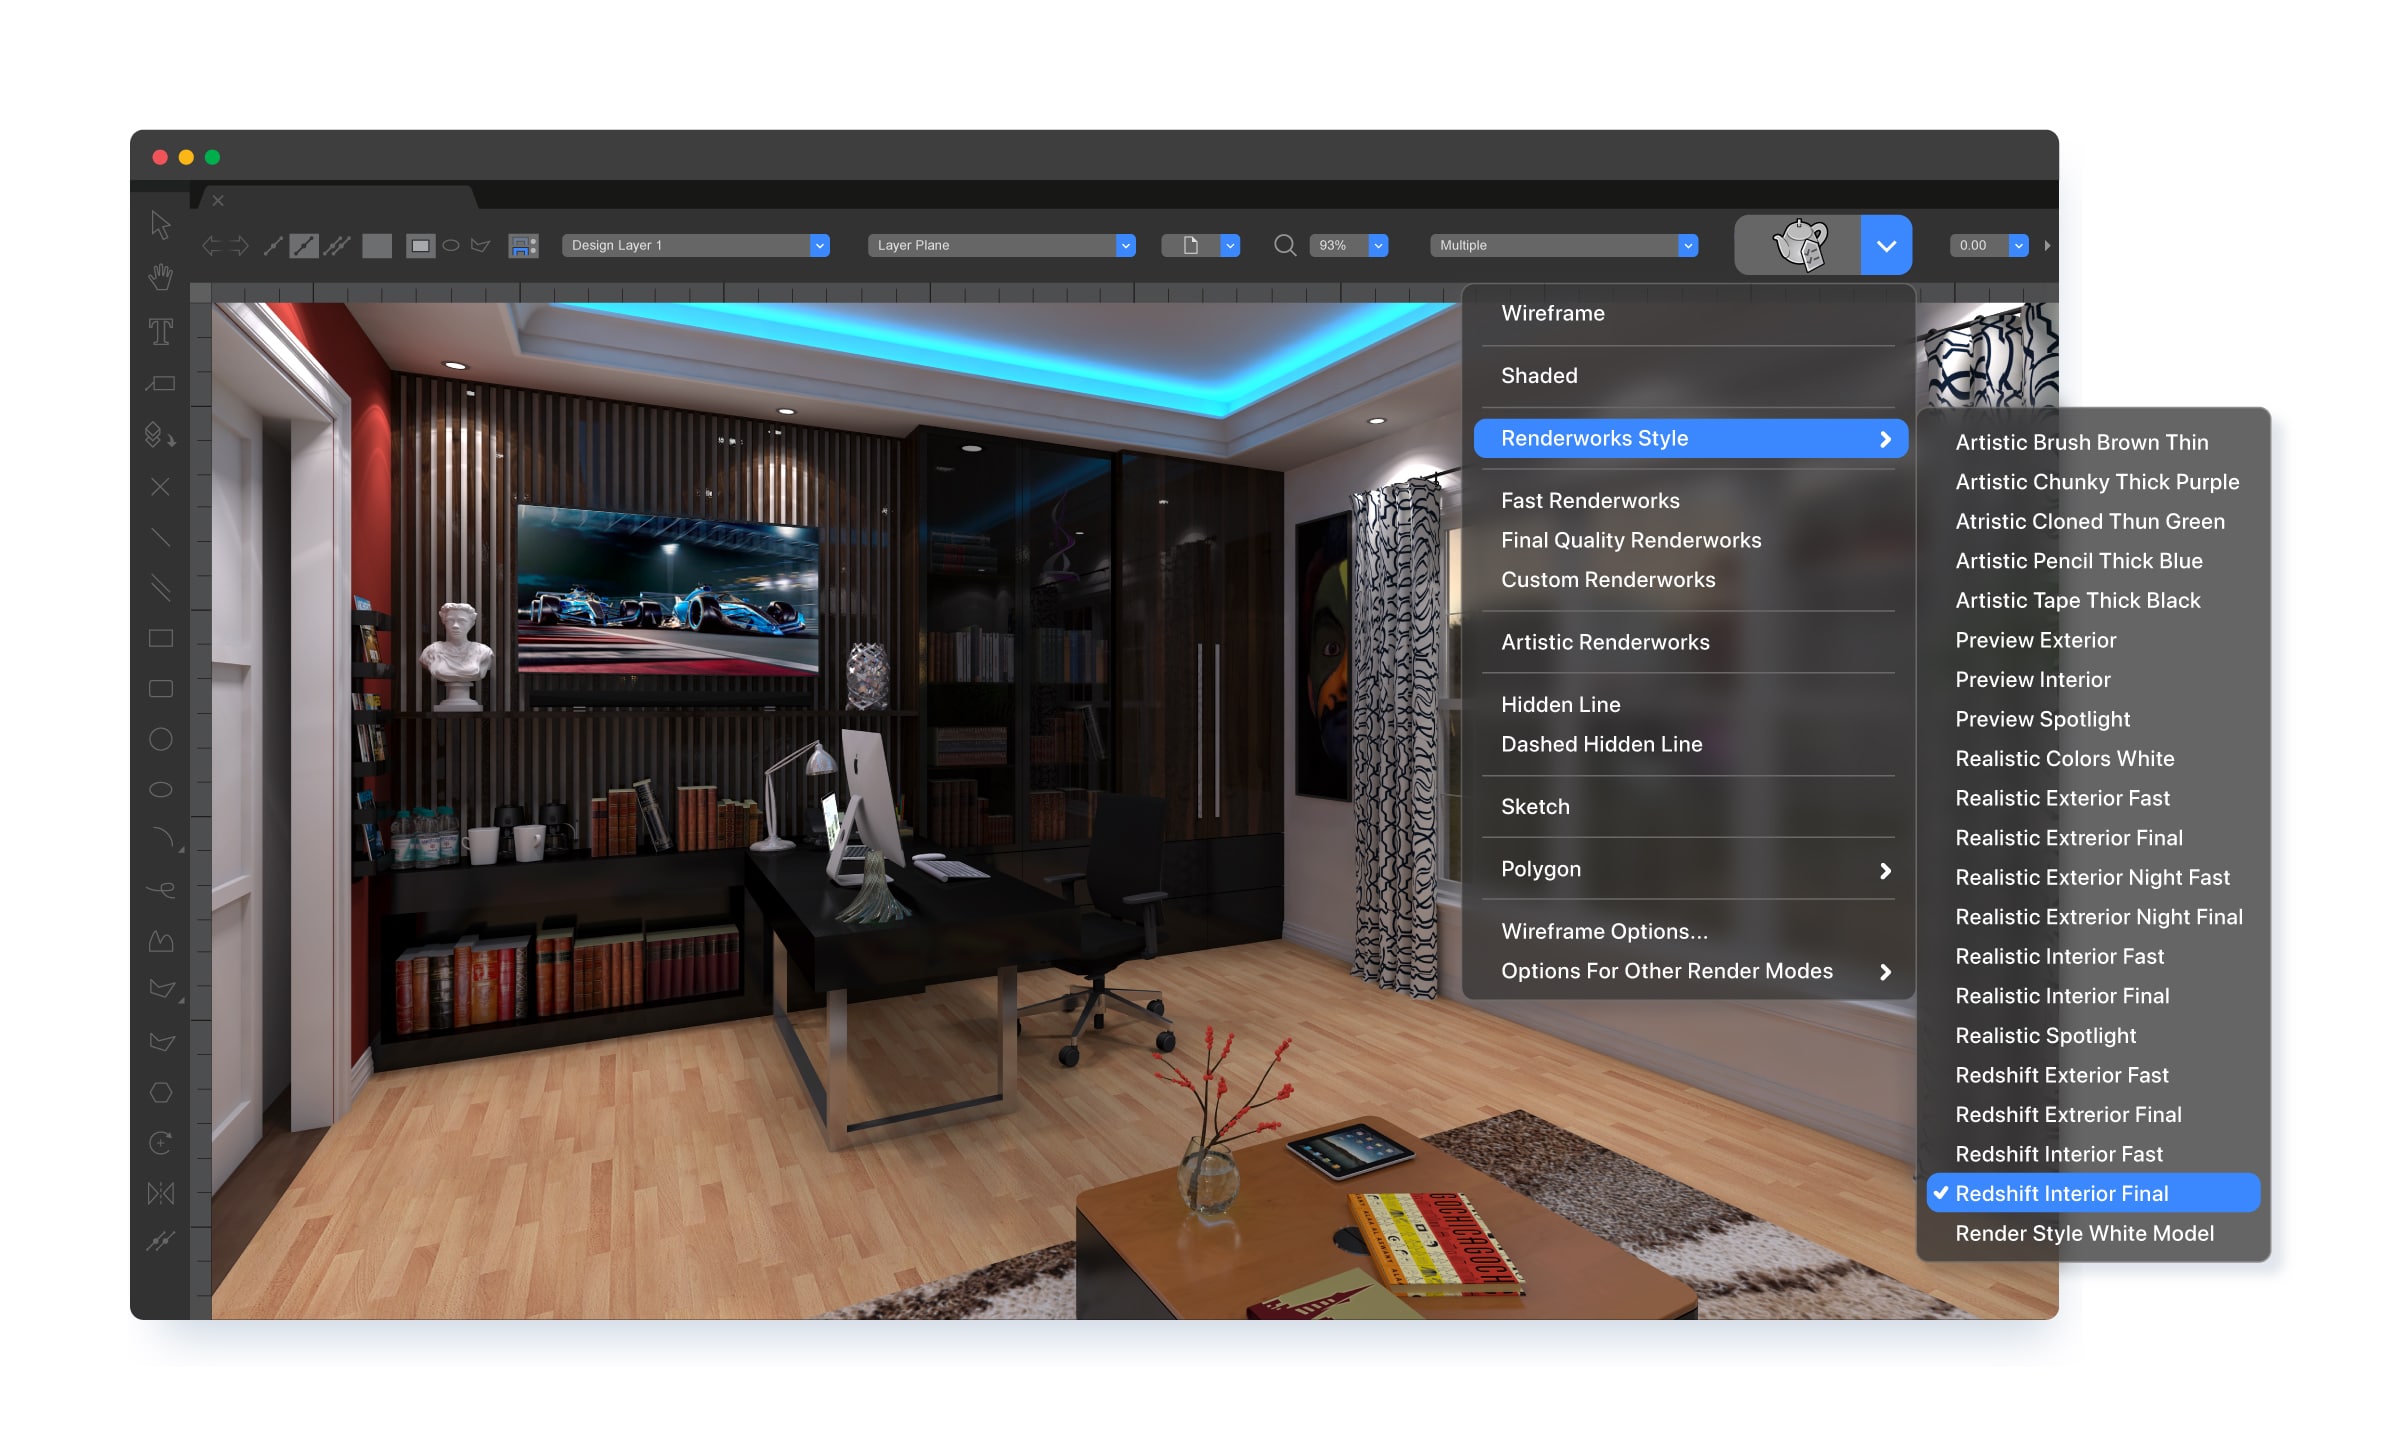
Task: Expand the Polygon submenu arrow
Action: pos(1885,870)
